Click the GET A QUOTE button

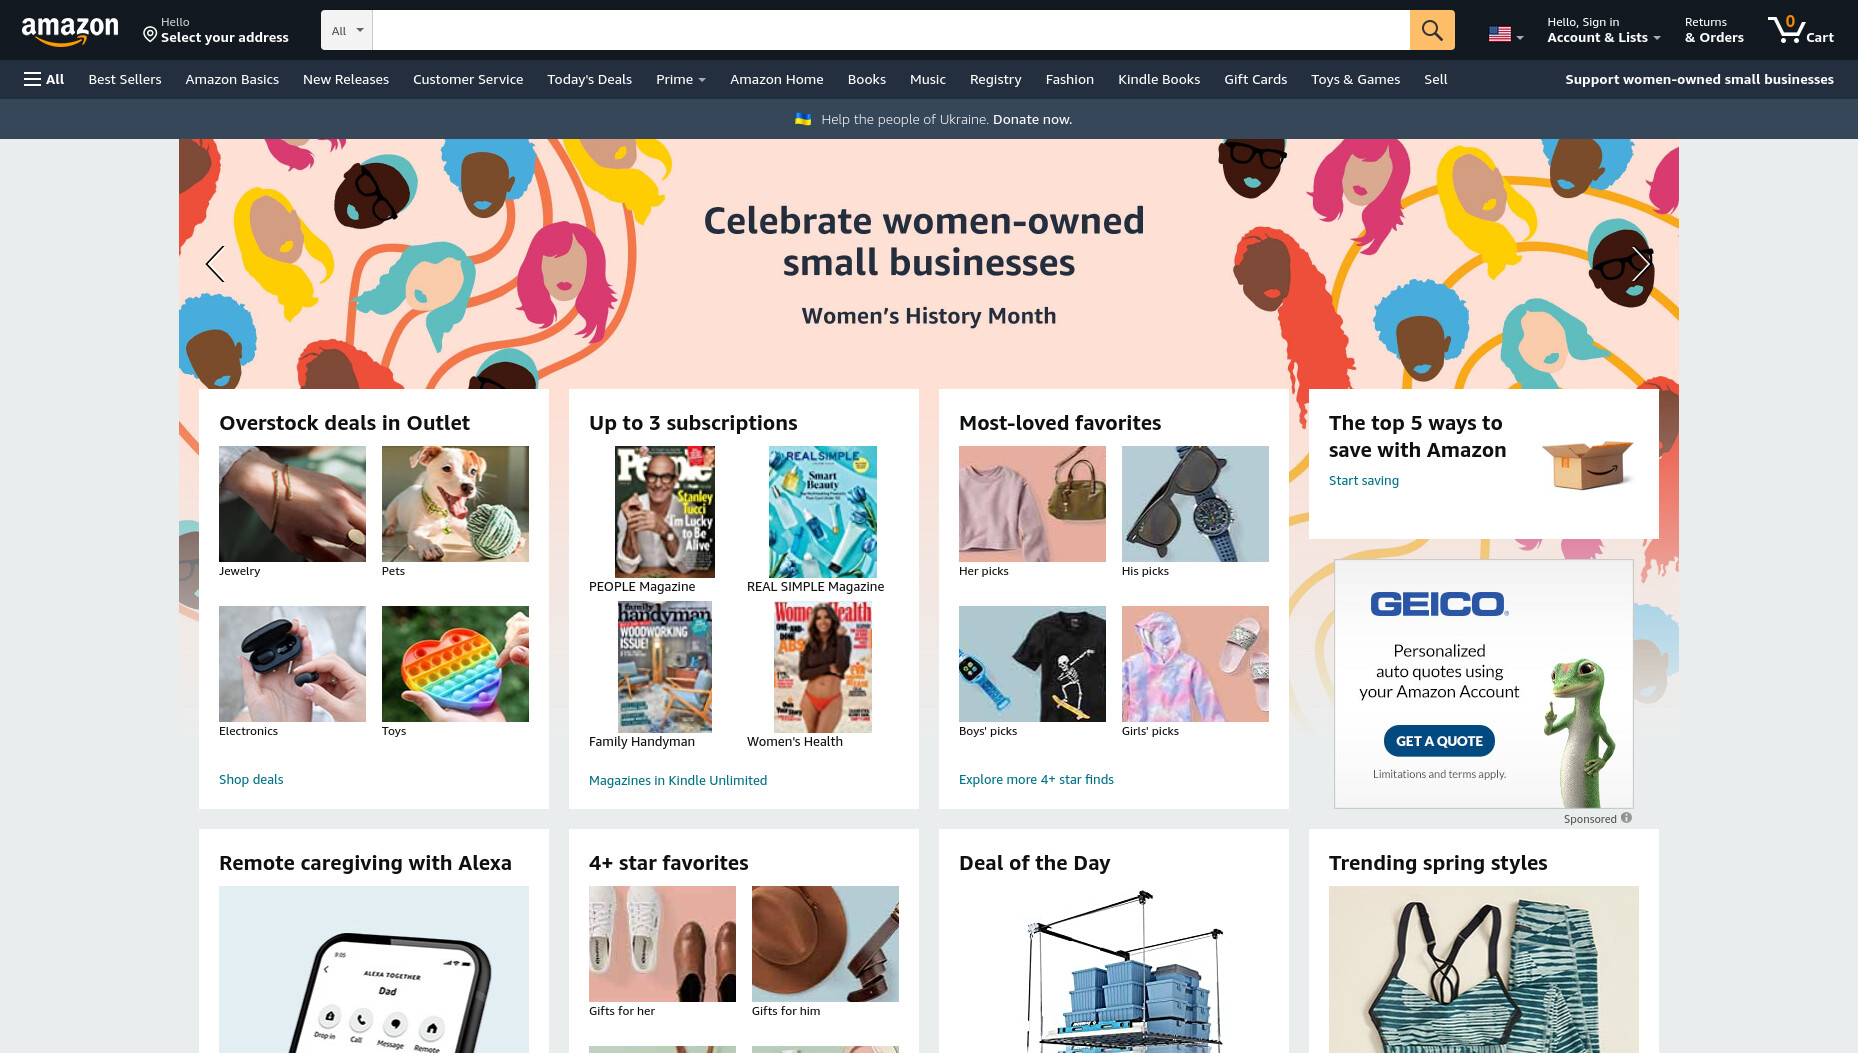[x=1439, y=741]
